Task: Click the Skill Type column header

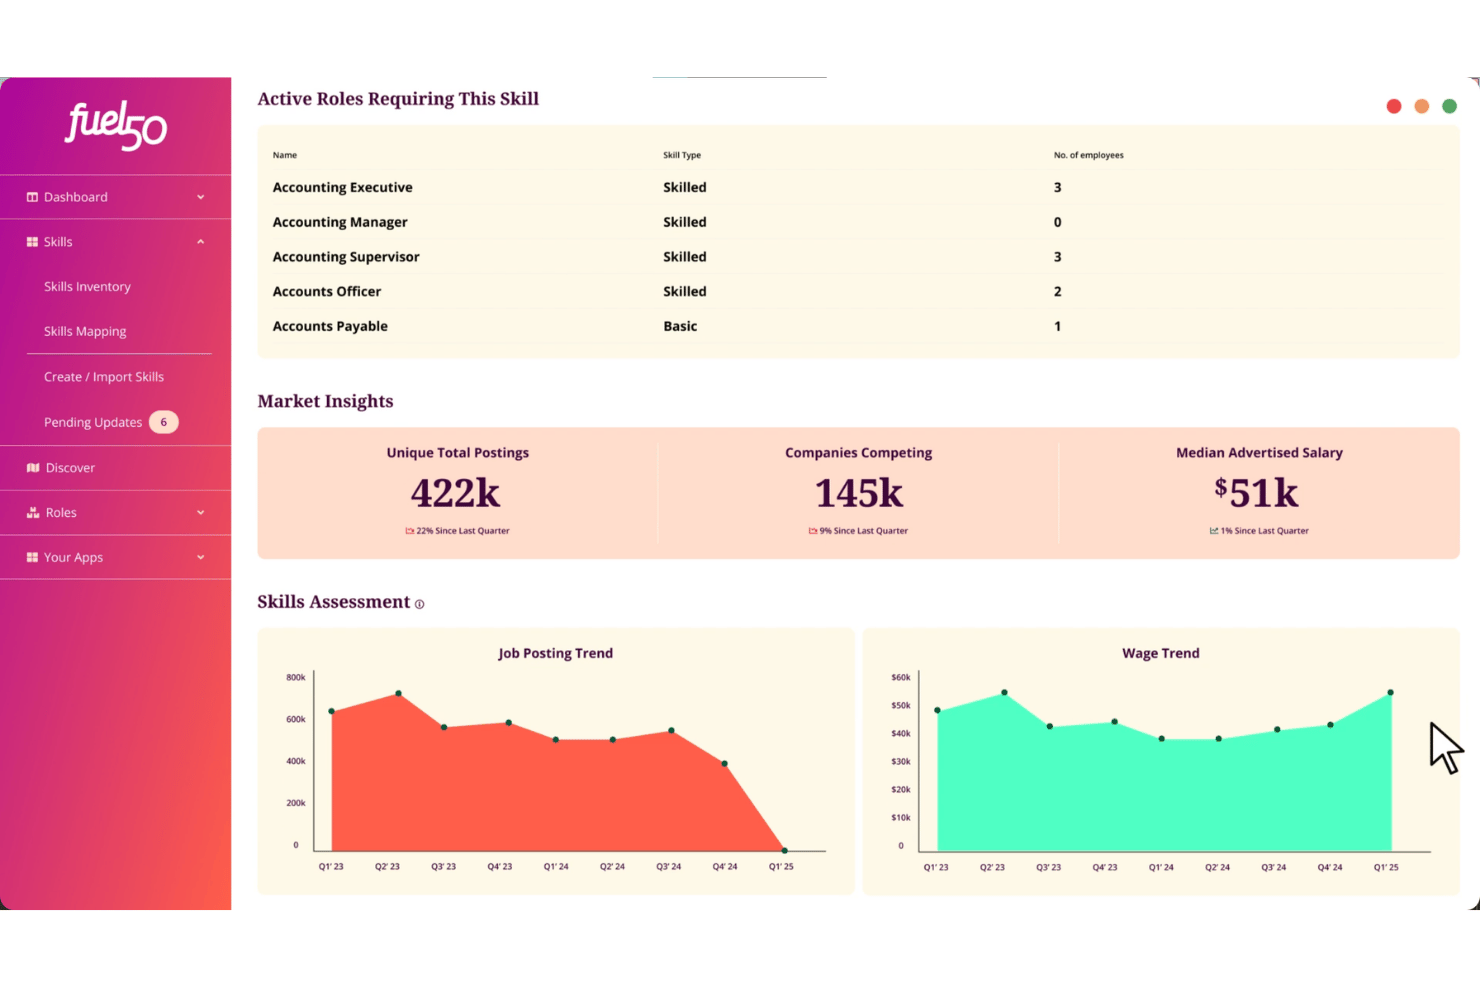Action: [x=682, y=155]
